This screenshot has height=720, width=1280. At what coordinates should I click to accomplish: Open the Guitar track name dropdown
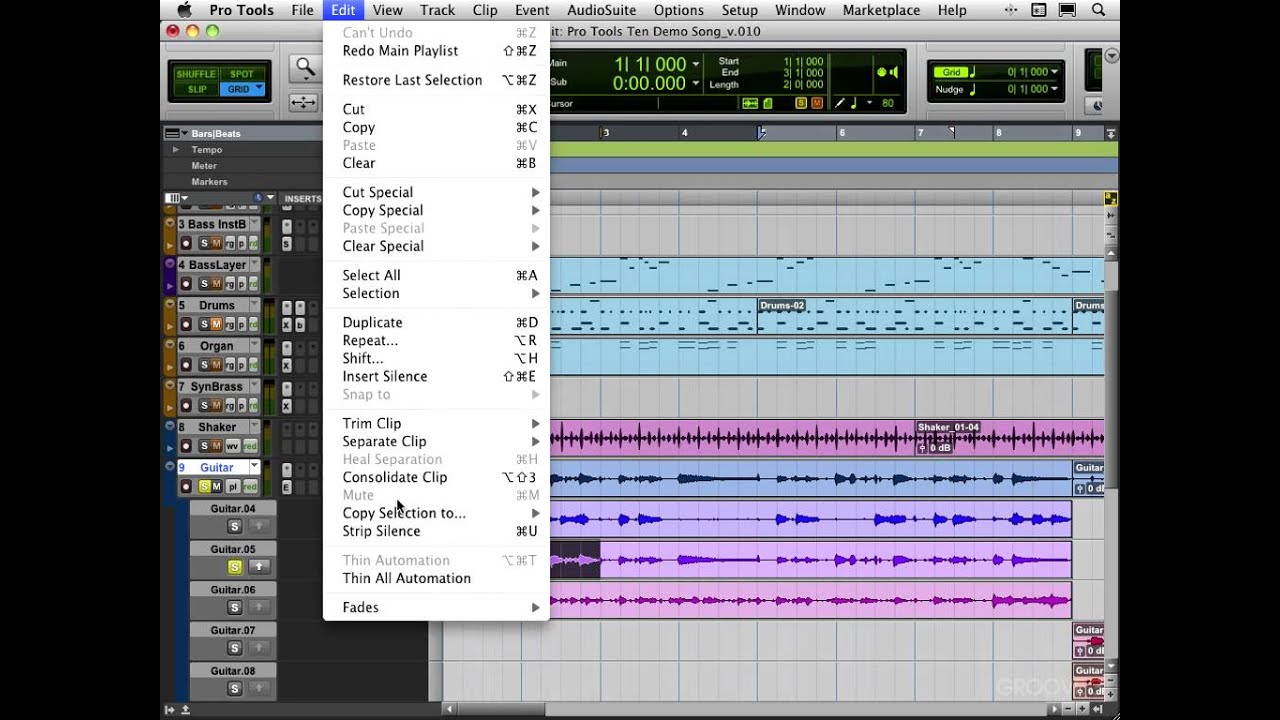[254, 467]
